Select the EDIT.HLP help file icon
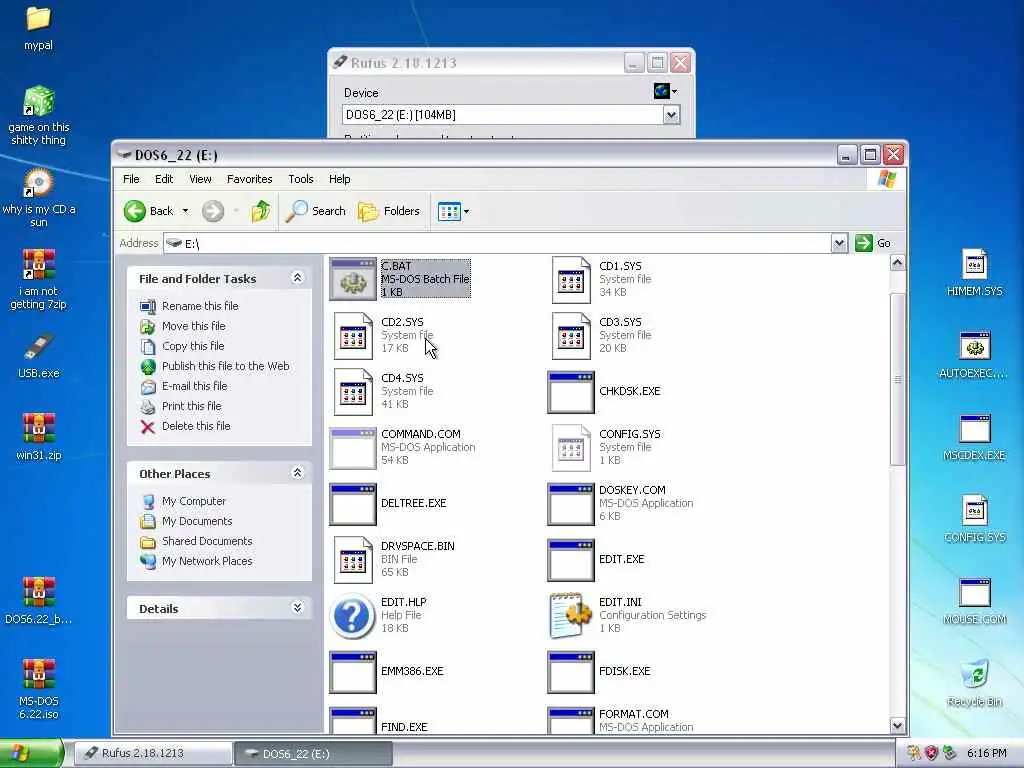This screenshot has width=1024, height=768. click(353, 616)
